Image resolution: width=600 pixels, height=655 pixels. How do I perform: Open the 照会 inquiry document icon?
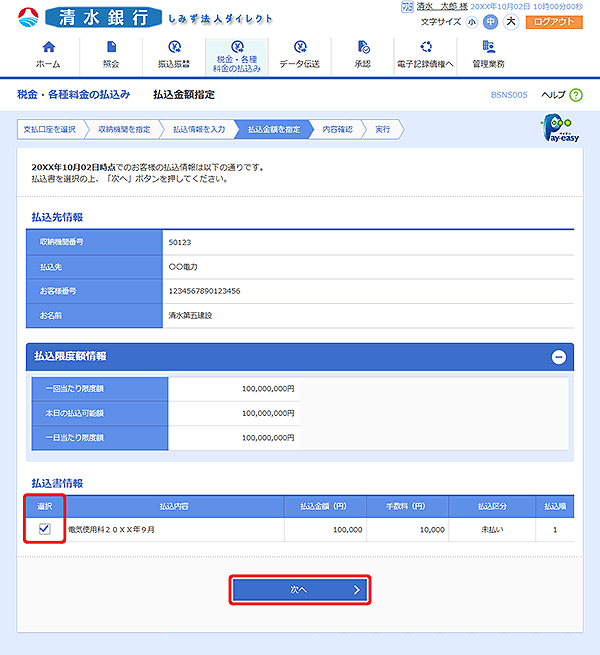coord(110,47)
